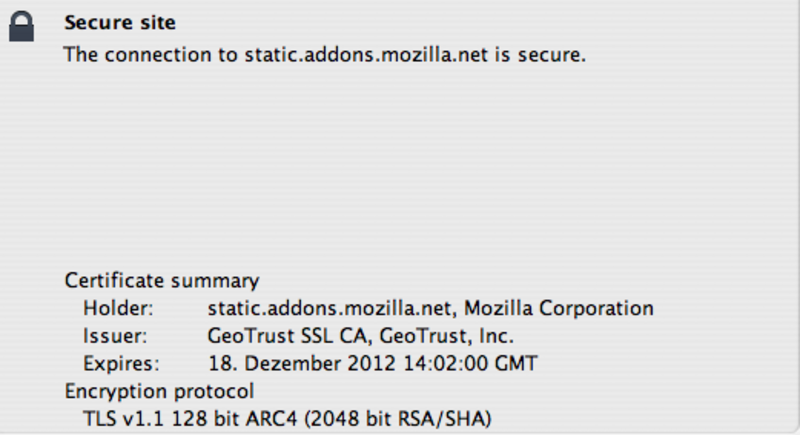Select the GeoTrust SSL CA issuer name
Screen dimensions: 800x435
tap(287, 336)
